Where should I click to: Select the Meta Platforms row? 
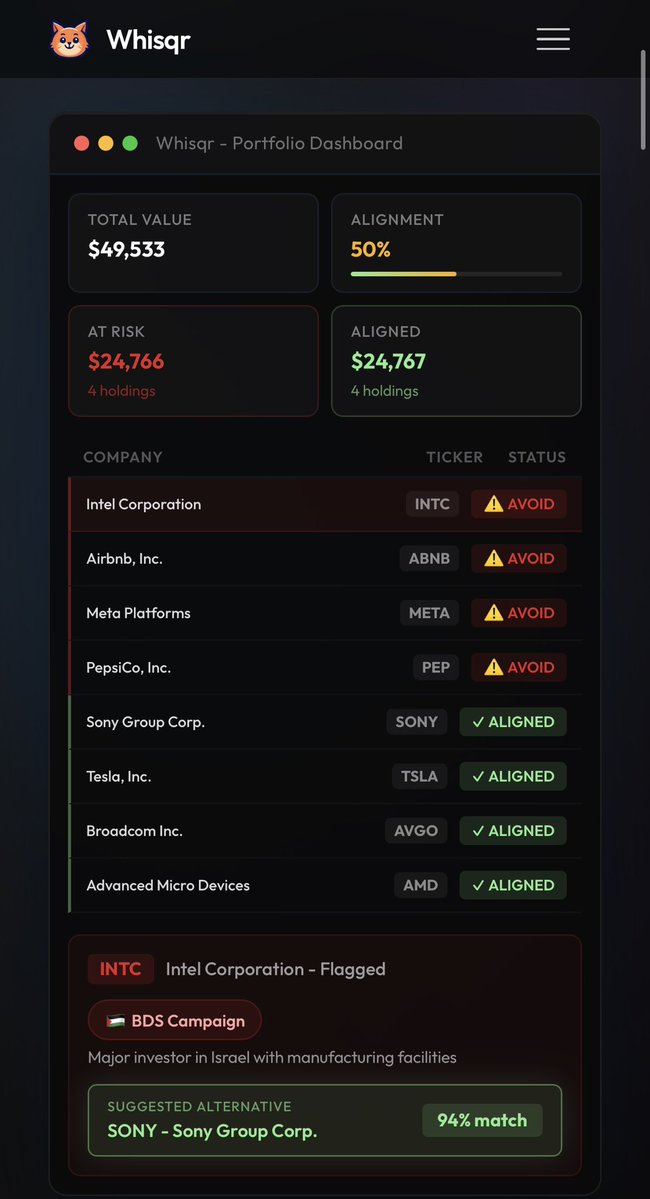pos(325,612)
